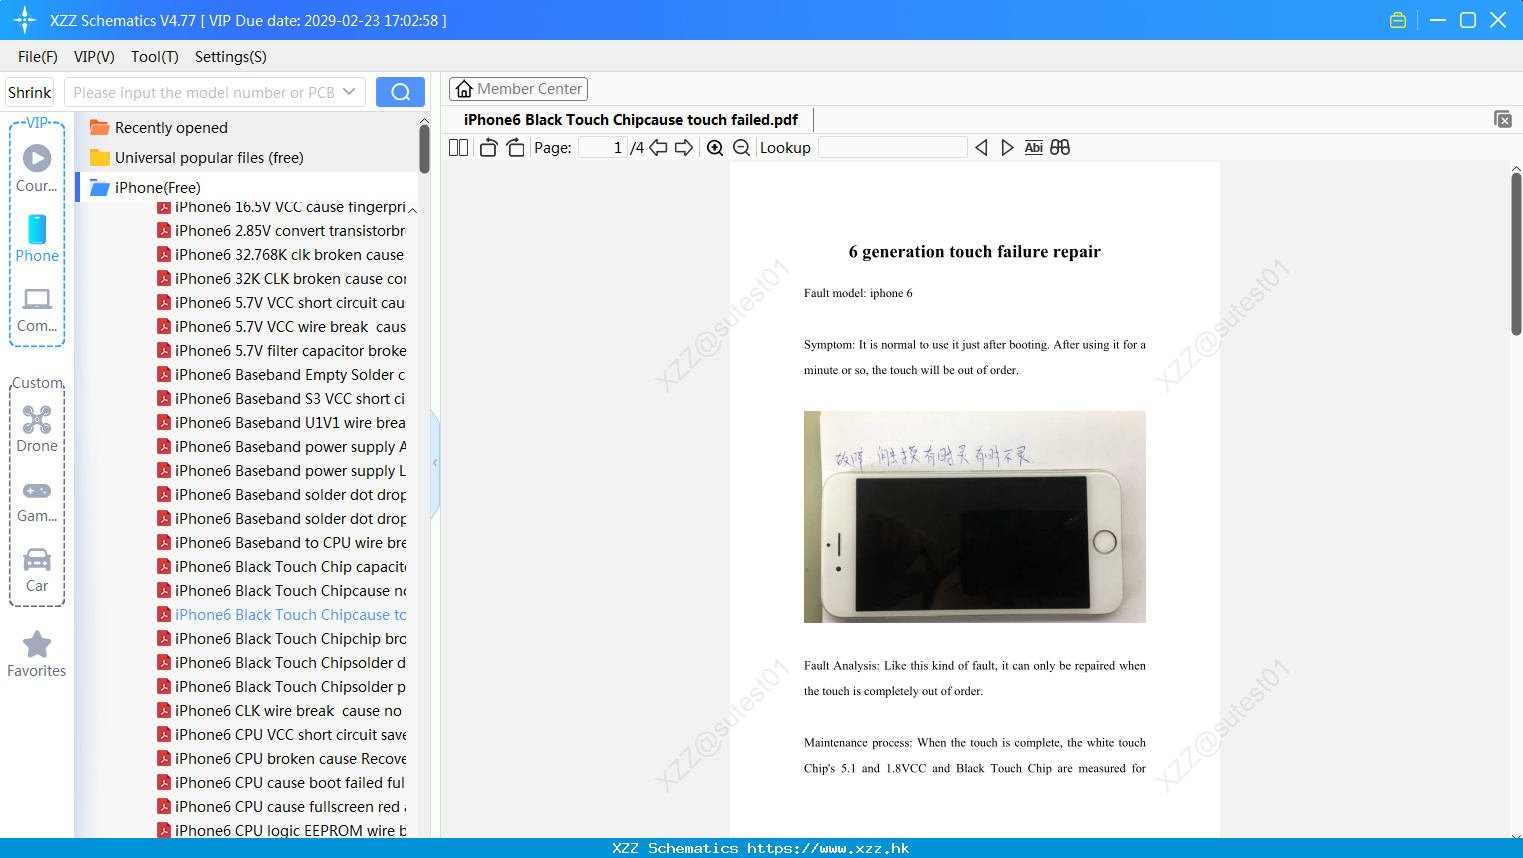1523x858 pixels.
Task: Select the Car category icon
Action: click(x=37, y=570)
